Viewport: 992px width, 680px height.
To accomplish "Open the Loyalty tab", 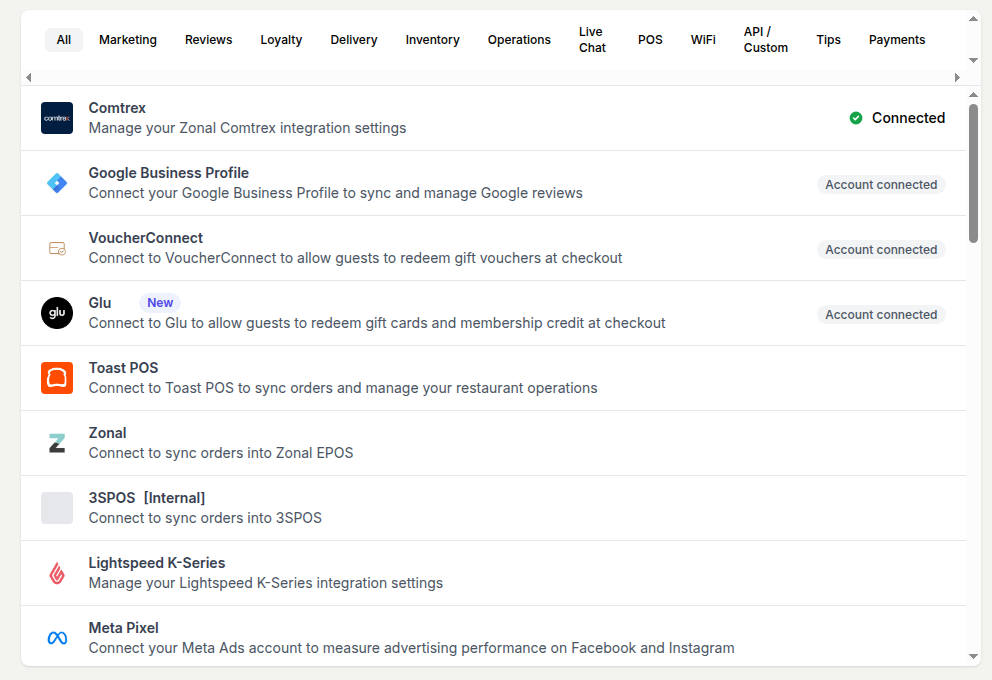I will (282, 40).
